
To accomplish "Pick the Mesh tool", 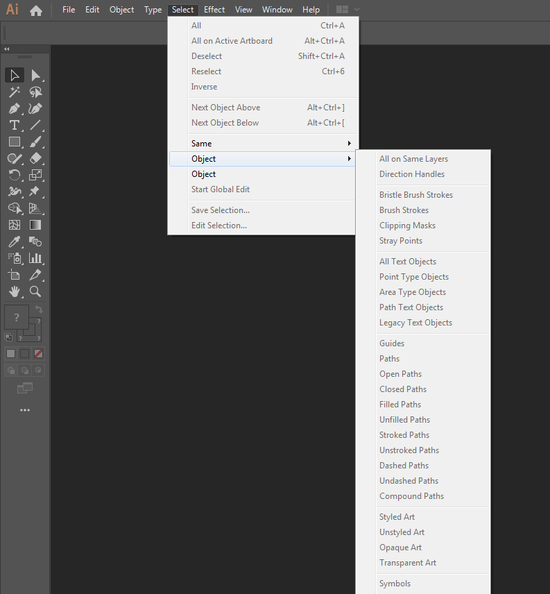I will tap(14, 225).
